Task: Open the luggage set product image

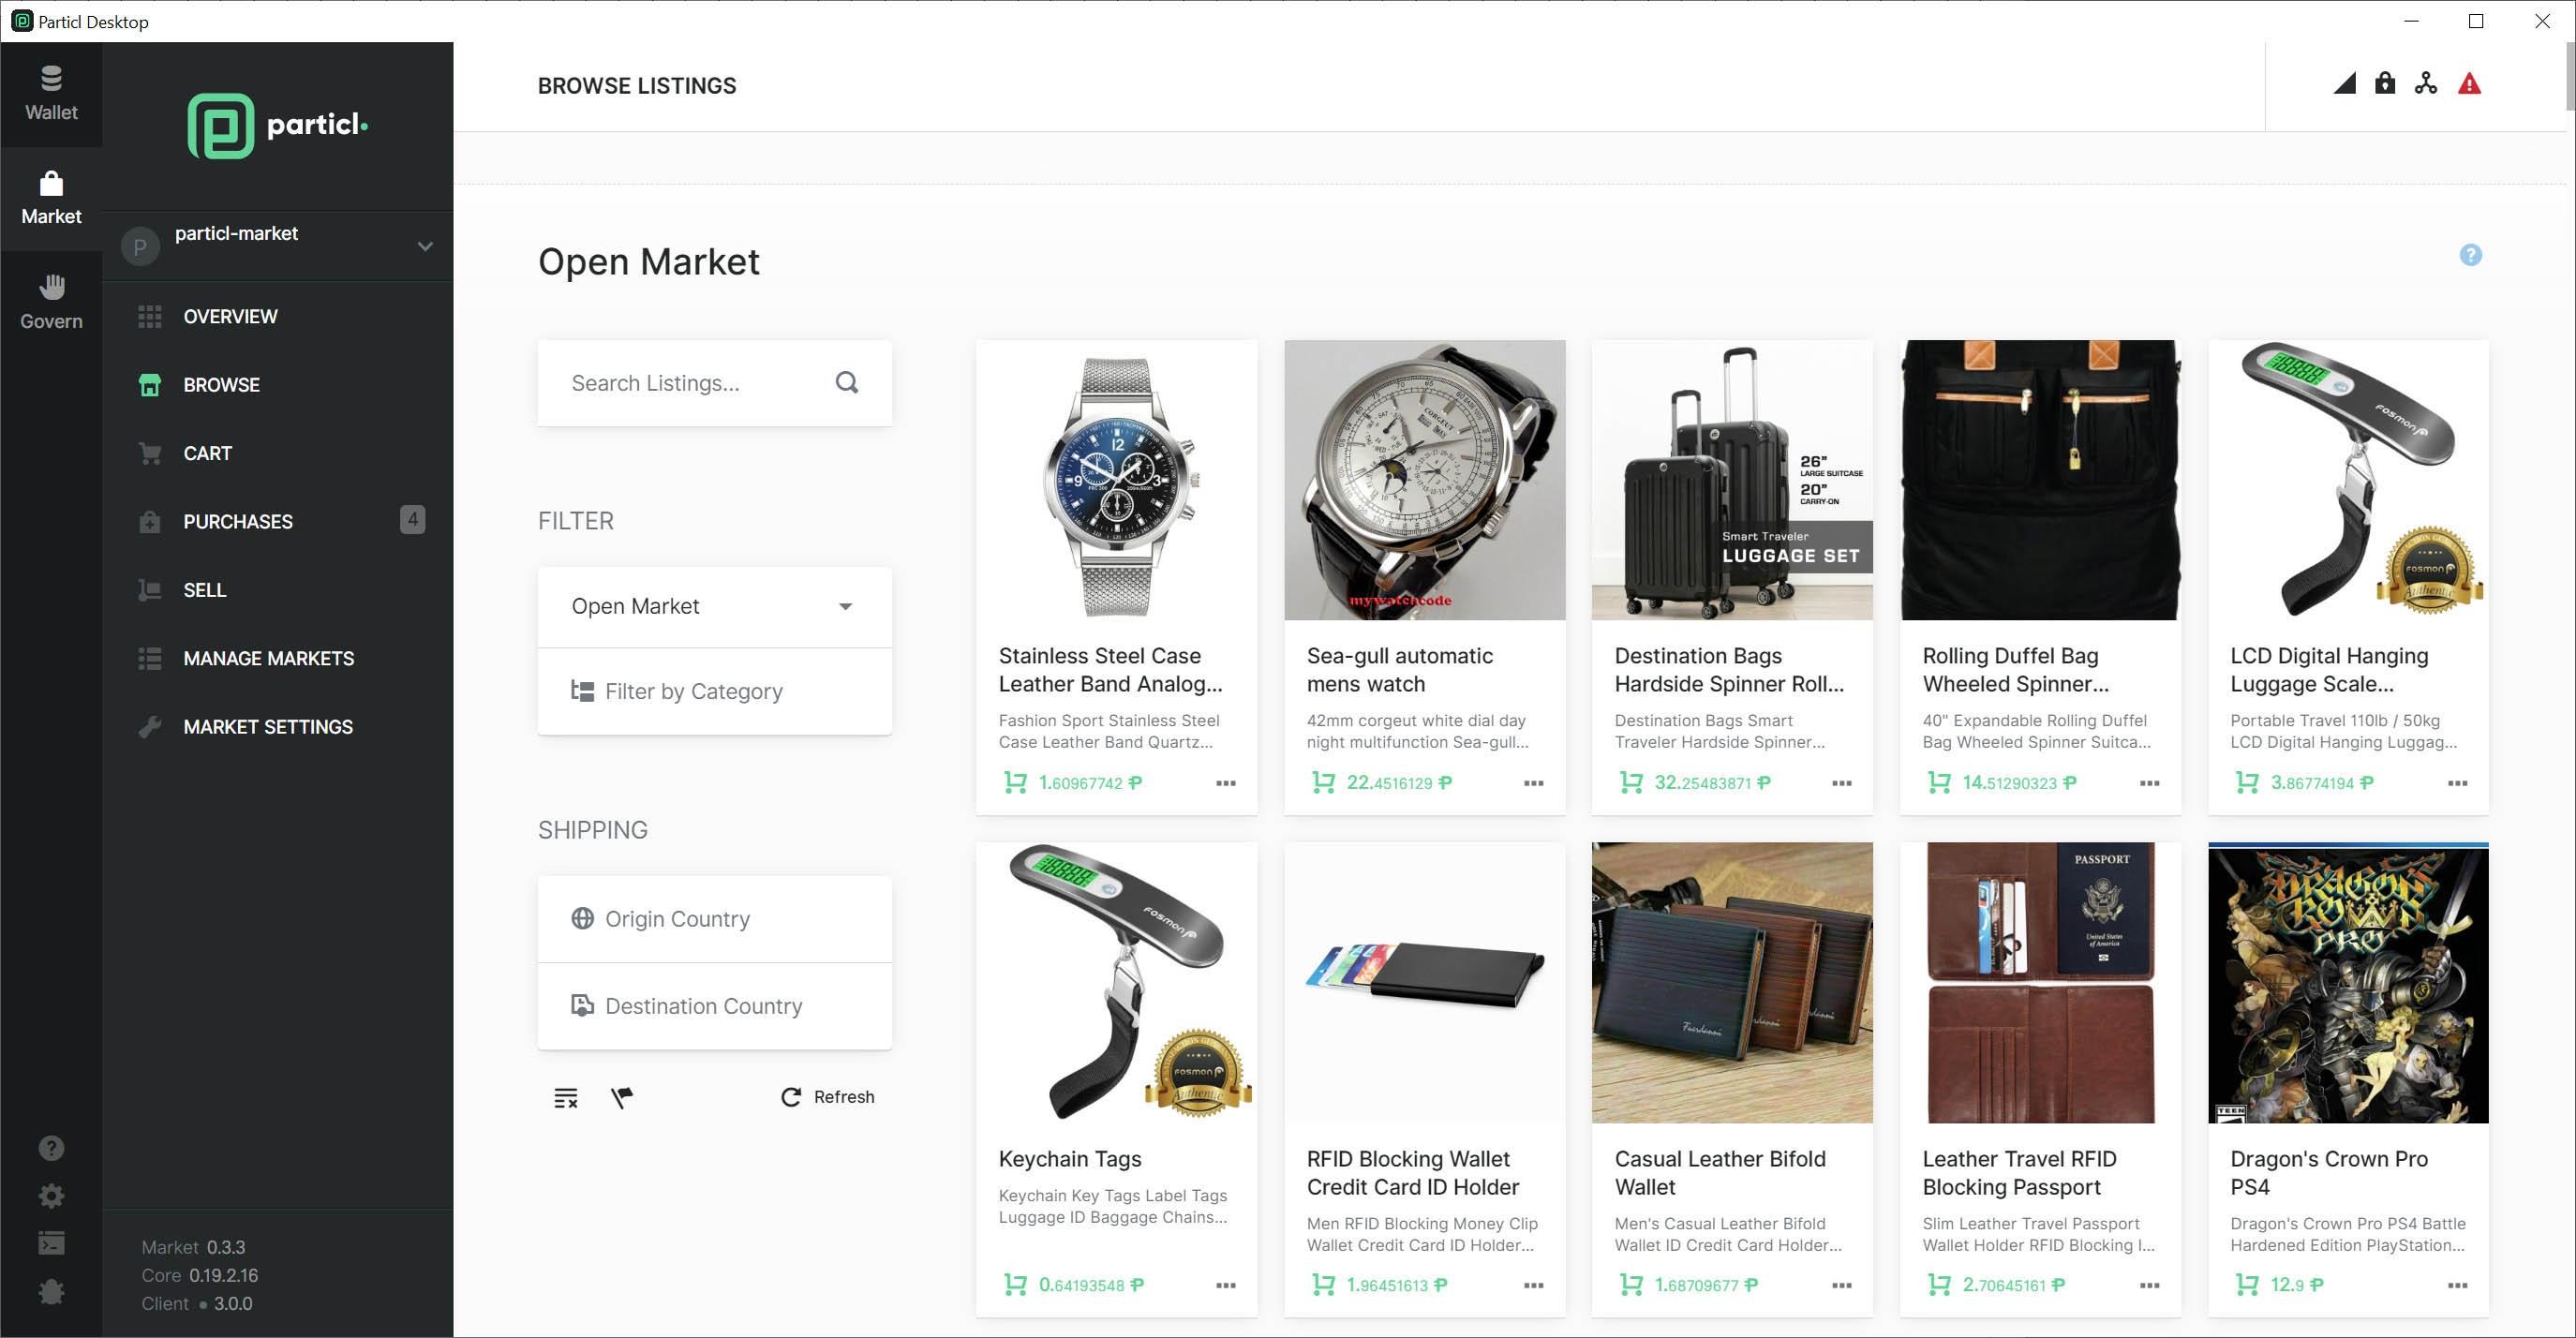Action: point(1732,480)
